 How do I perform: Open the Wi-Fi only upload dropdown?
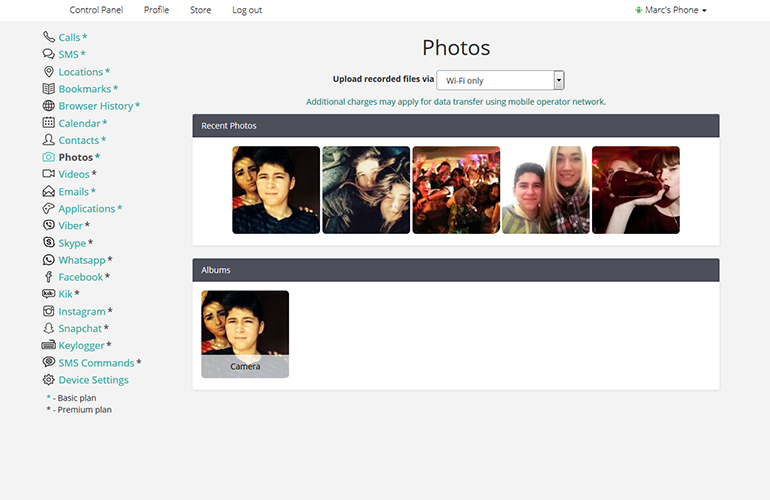pos(500,80)
